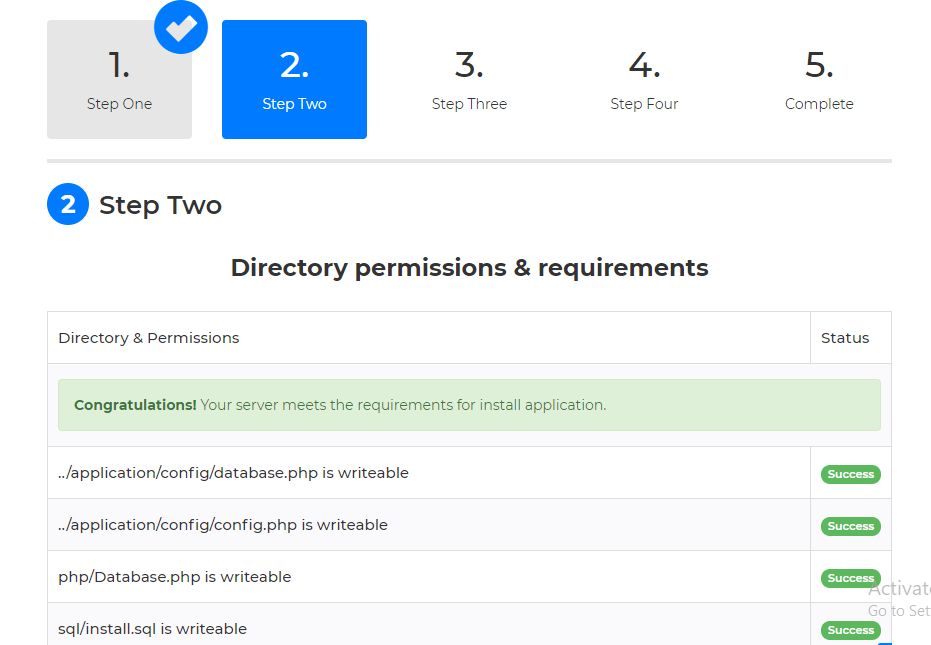Click the Directory permissions & requirements title
This screenshot has height=645, width=931.
coord(469,268)
